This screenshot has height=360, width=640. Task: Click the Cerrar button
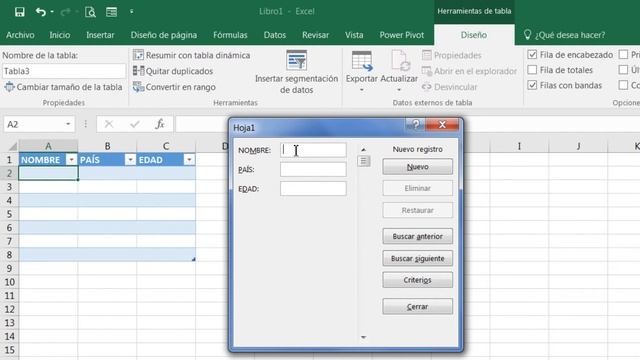tap(418, 307)
